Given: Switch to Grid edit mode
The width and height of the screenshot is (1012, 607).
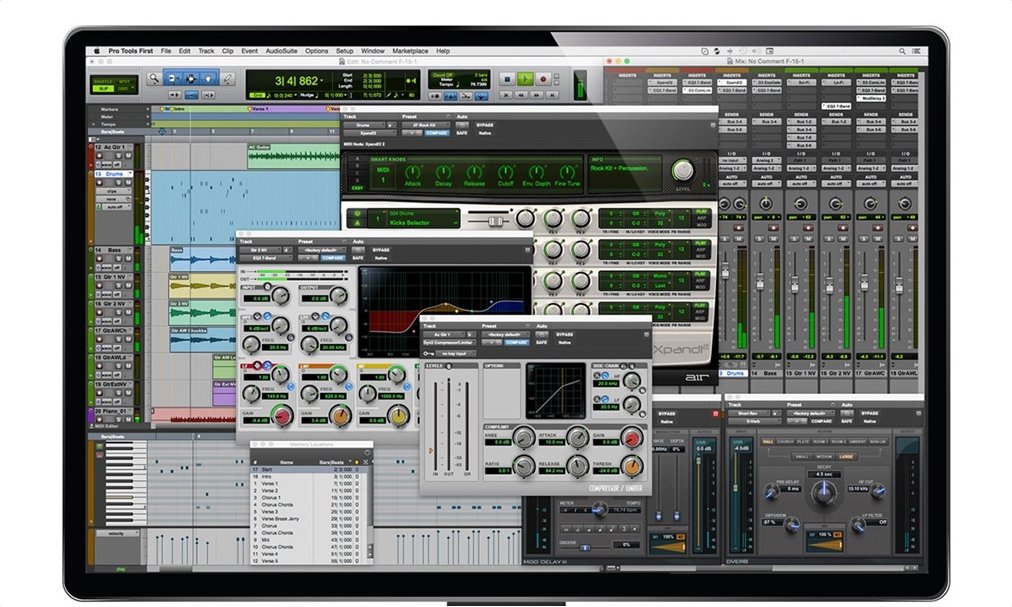Looking at the screenshot, I should [x=124, y=89].
